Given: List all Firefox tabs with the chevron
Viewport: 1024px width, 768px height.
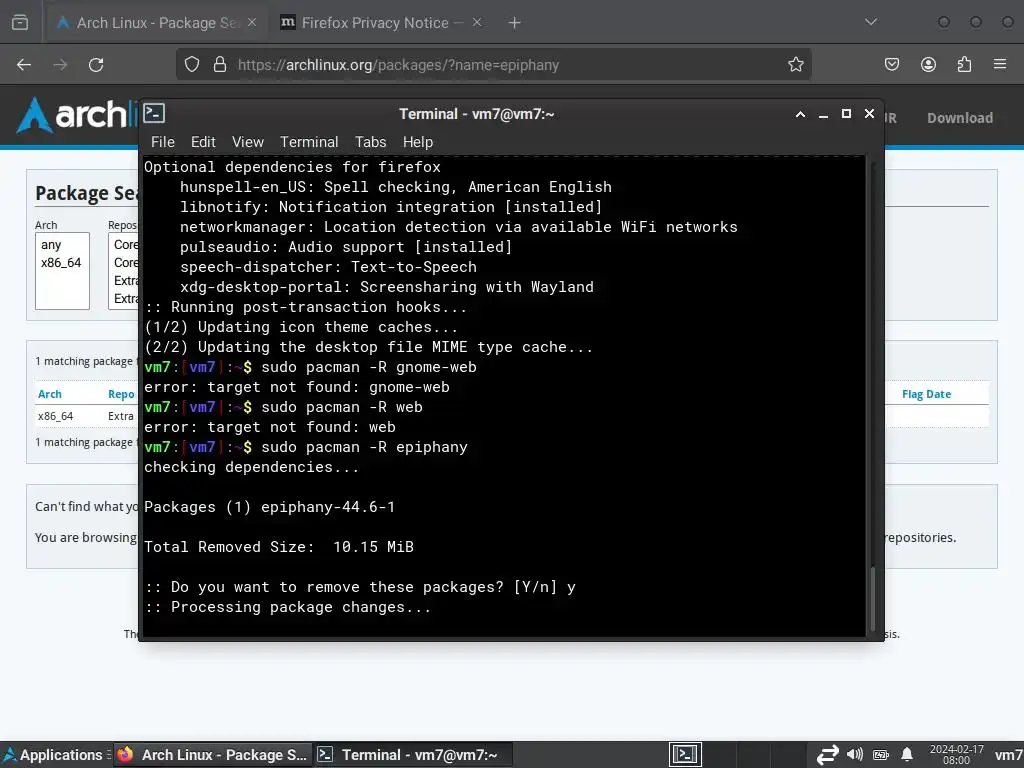Looking at the screenshot, I should (871, 22).
